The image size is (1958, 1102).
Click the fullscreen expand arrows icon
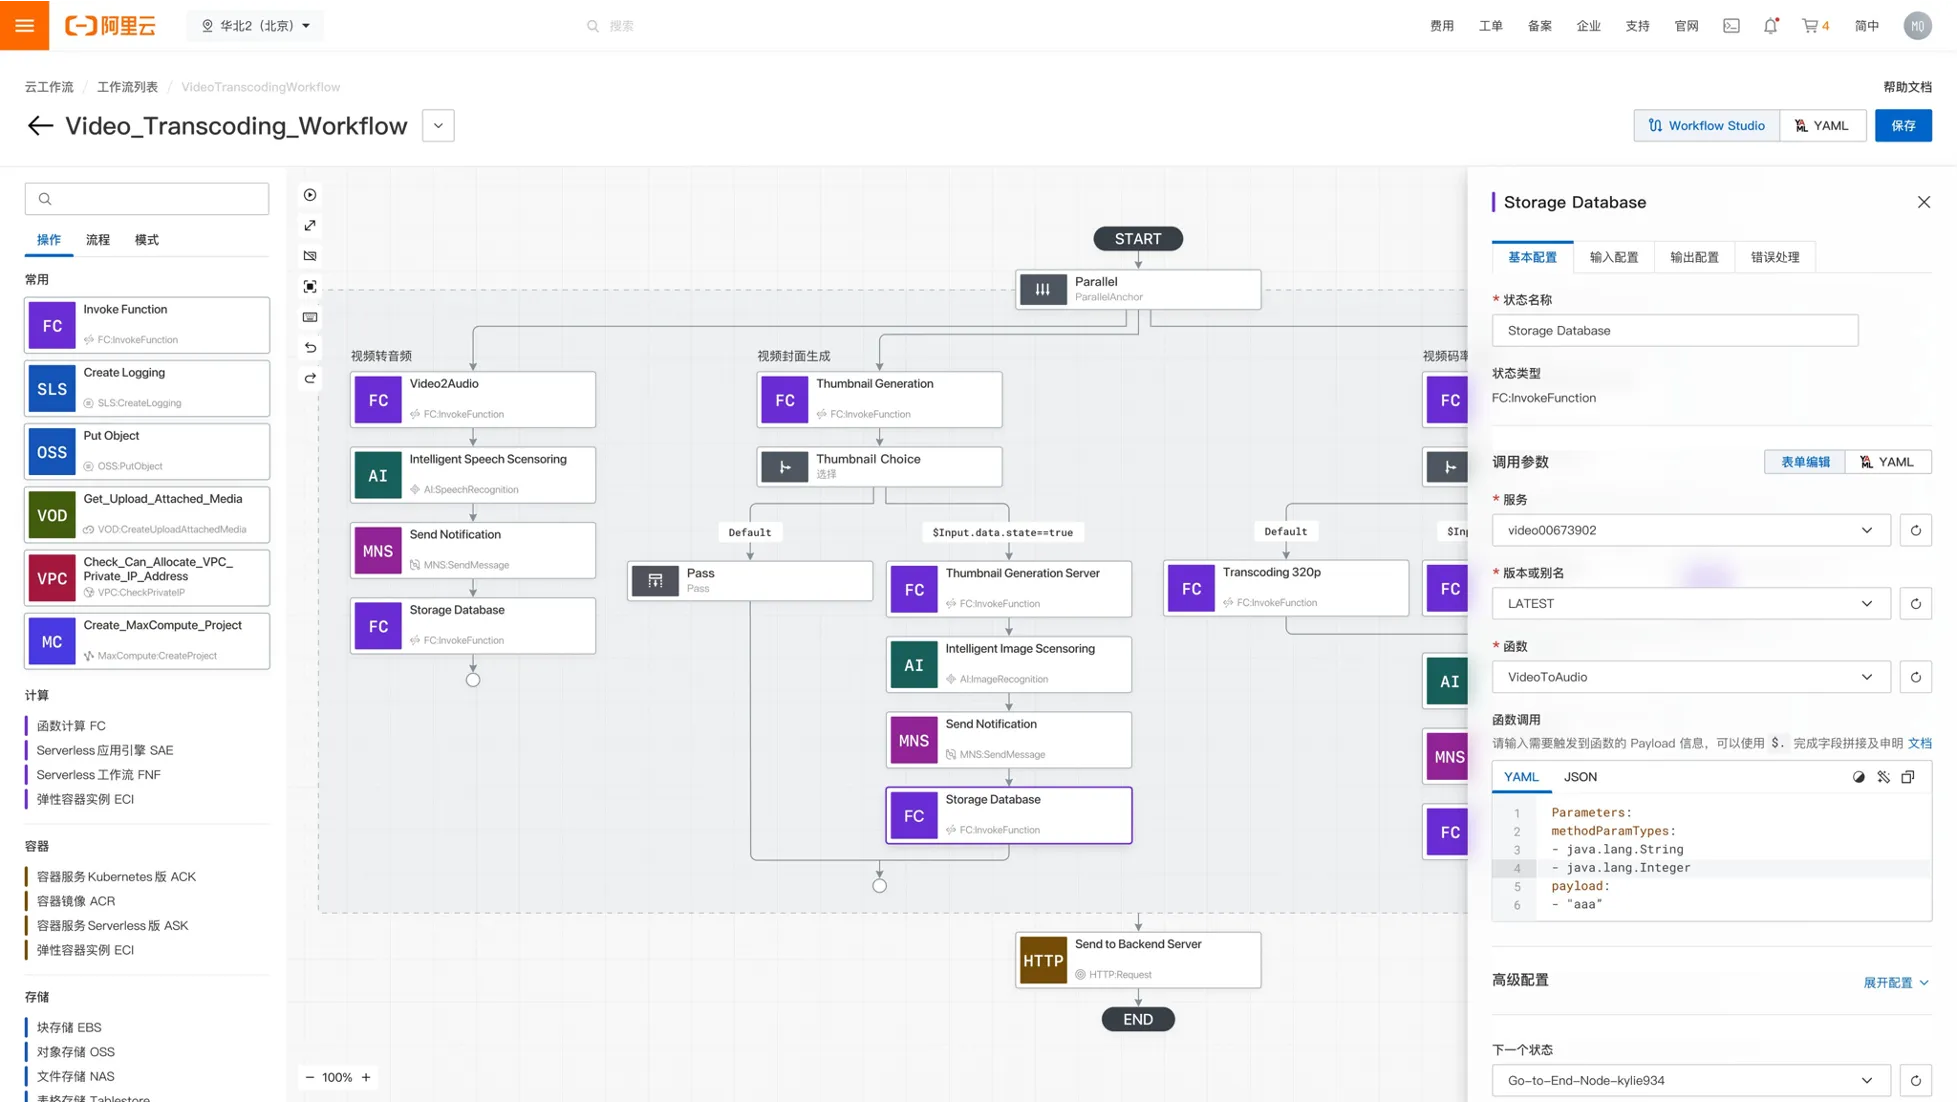point(310,226)
